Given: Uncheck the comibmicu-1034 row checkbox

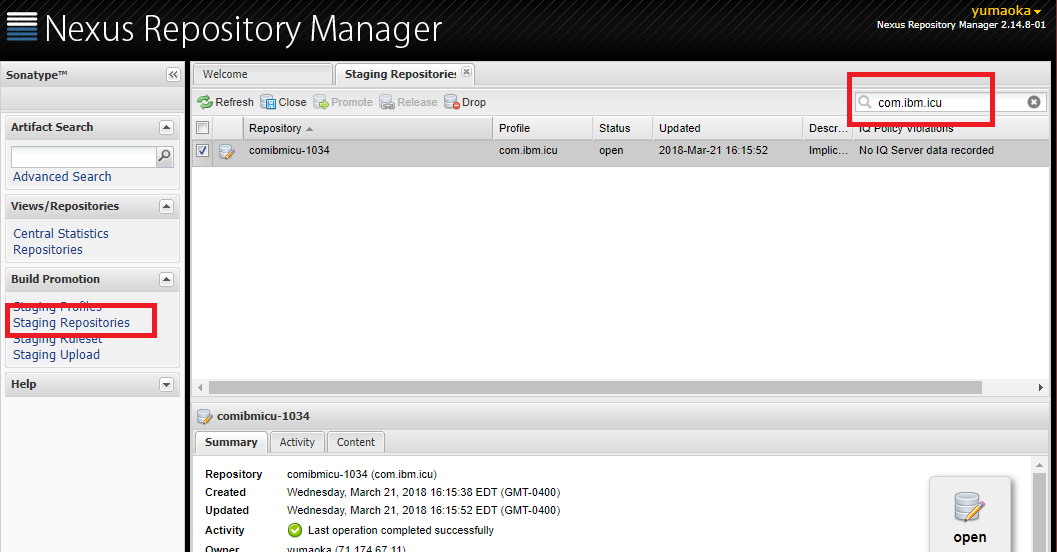Looking at the screenshot, I should tap(202, 150).
